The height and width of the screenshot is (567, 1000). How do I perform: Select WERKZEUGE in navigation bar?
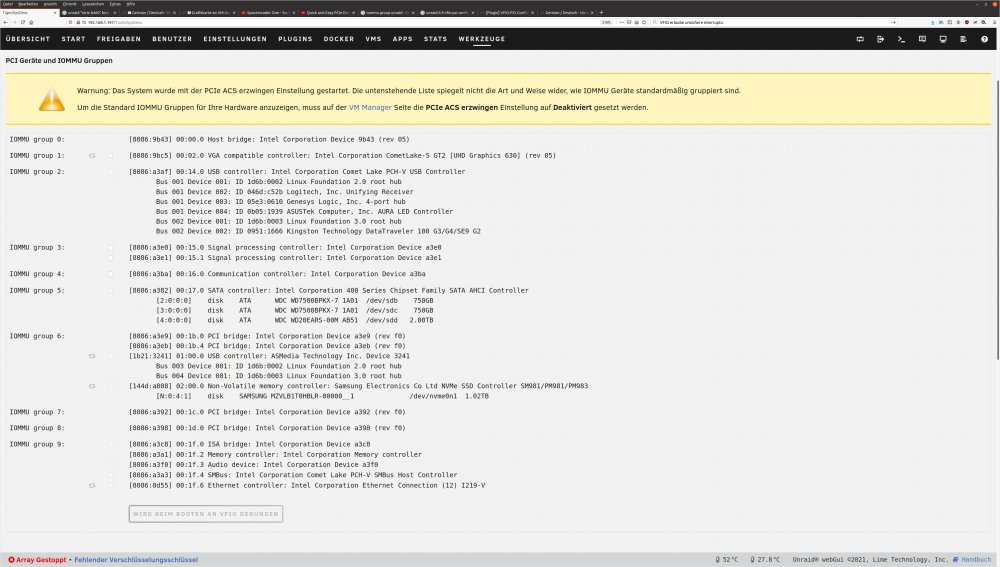(482, 39)
